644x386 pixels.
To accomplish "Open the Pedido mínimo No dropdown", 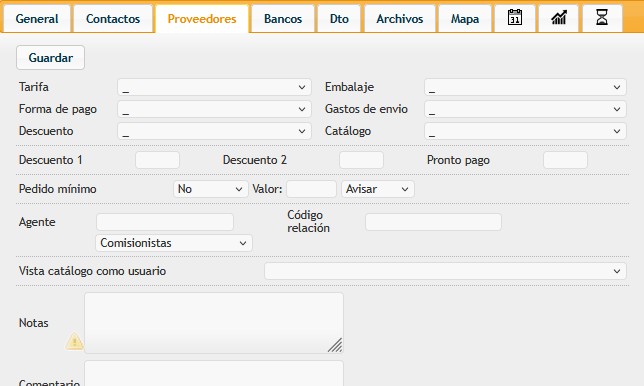I will point(211,189).
